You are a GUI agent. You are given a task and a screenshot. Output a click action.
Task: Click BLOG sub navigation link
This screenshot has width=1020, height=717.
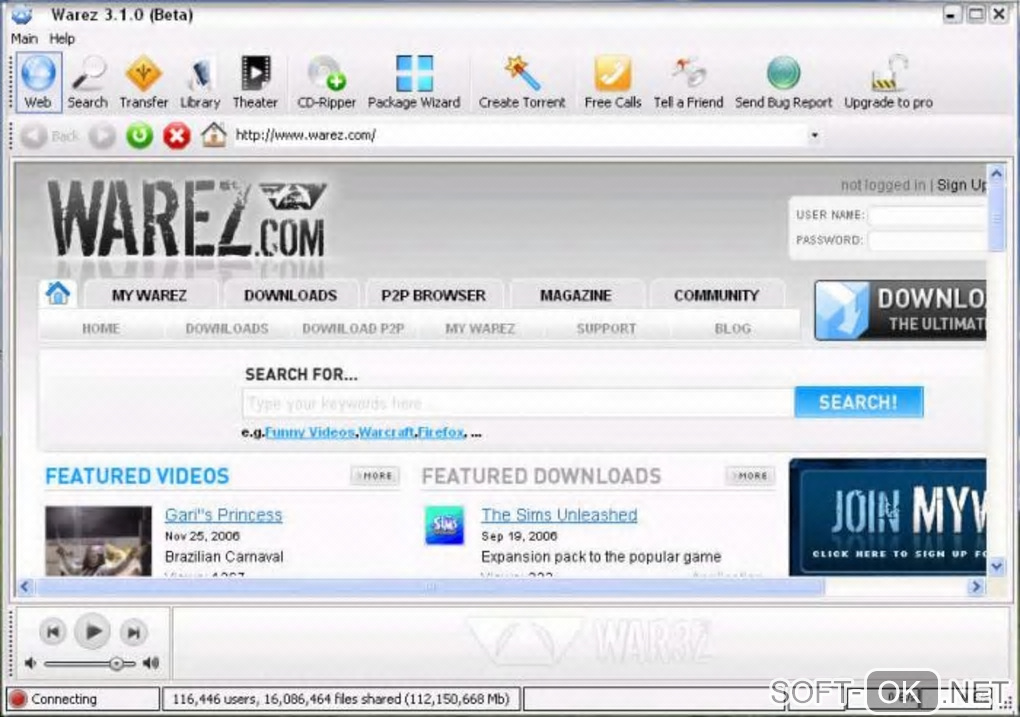click(x=732, y=329)
